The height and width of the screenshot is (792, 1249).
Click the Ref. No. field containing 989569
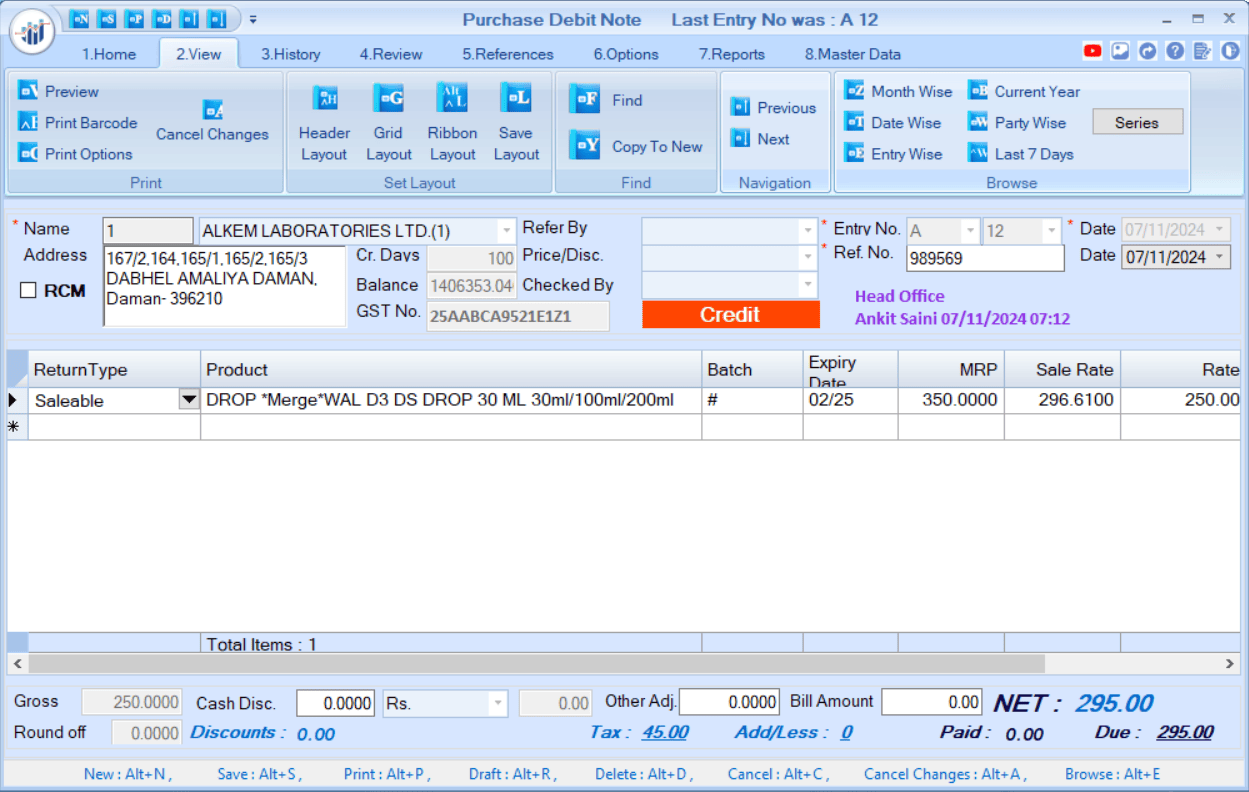click(985, 258)
